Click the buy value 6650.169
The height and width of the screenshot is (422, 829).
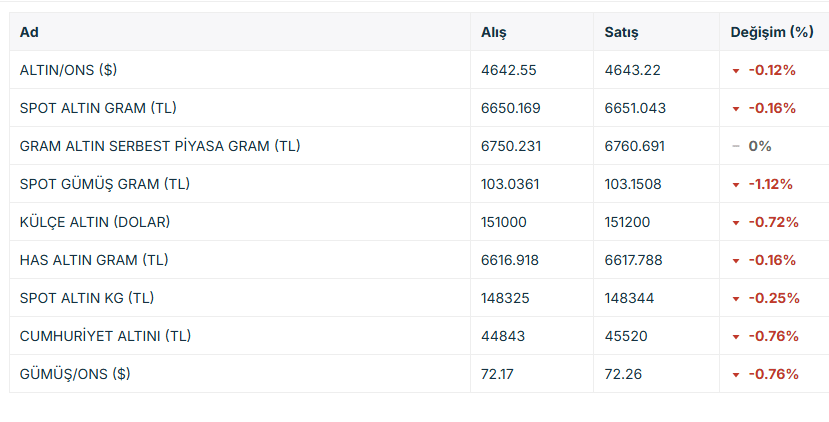tap(511, 108)
